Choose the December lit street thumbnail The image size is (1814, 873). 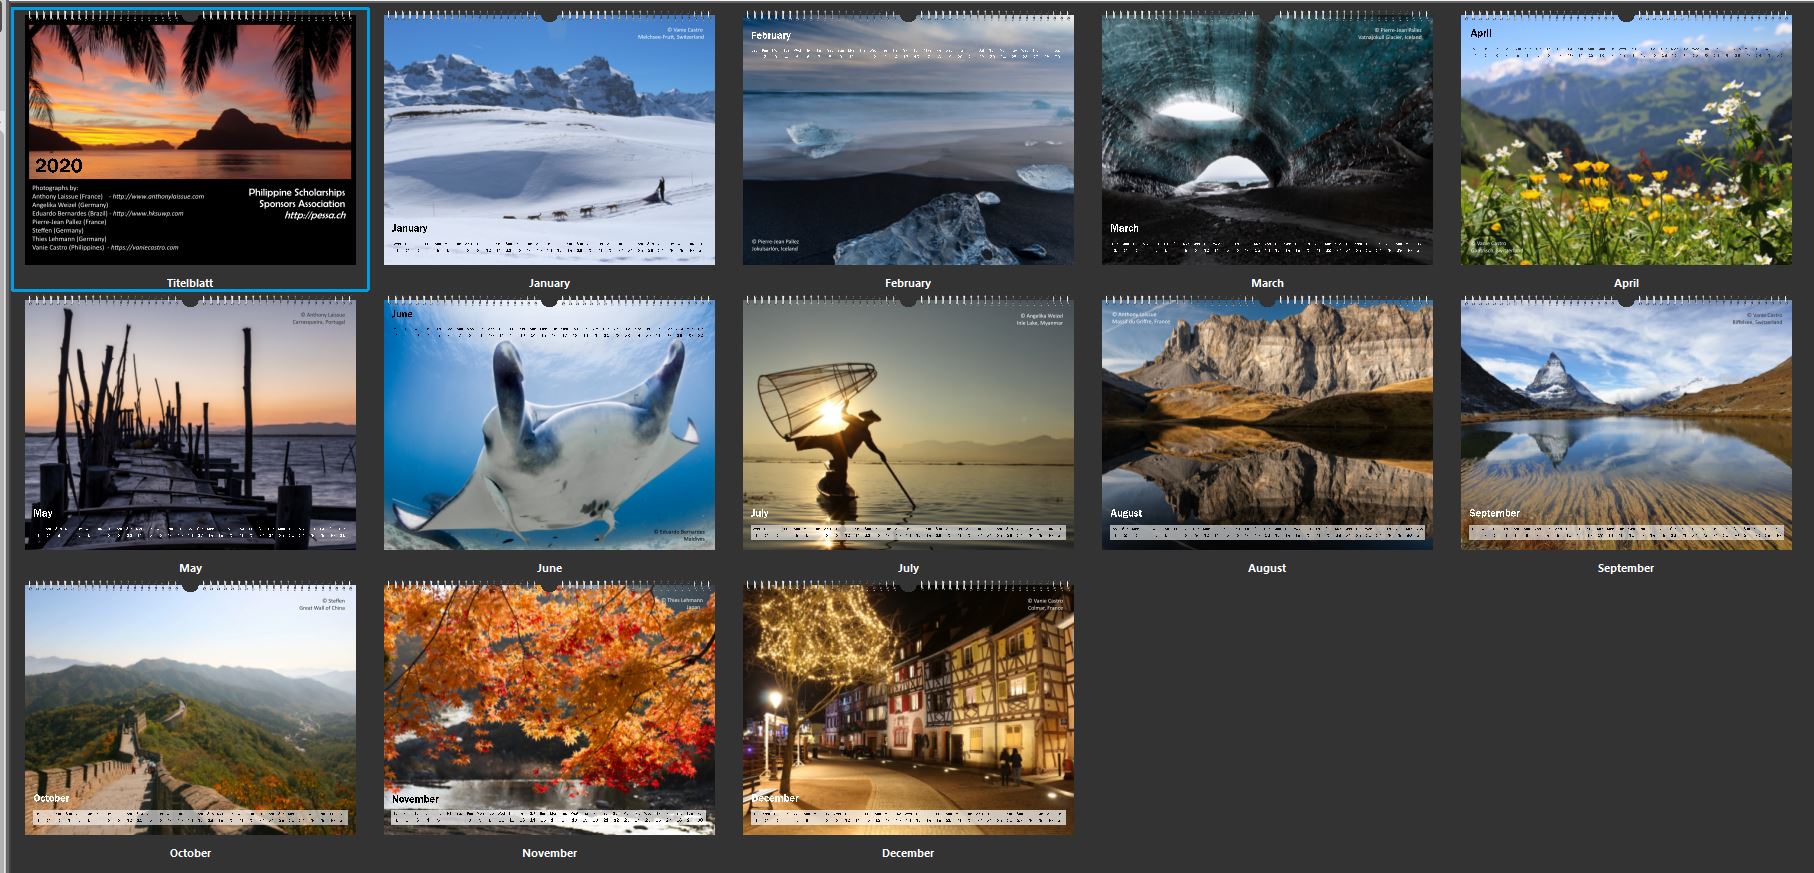click(x=908, y=710)
